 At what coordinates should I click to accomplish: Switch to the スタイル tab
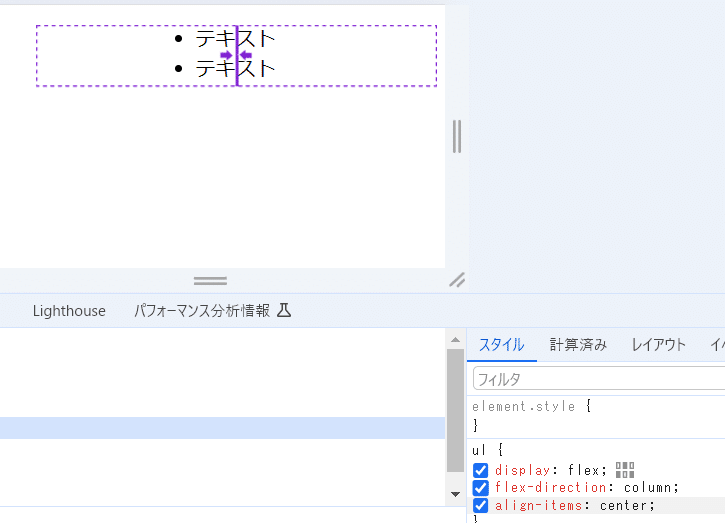coord(501,345)
